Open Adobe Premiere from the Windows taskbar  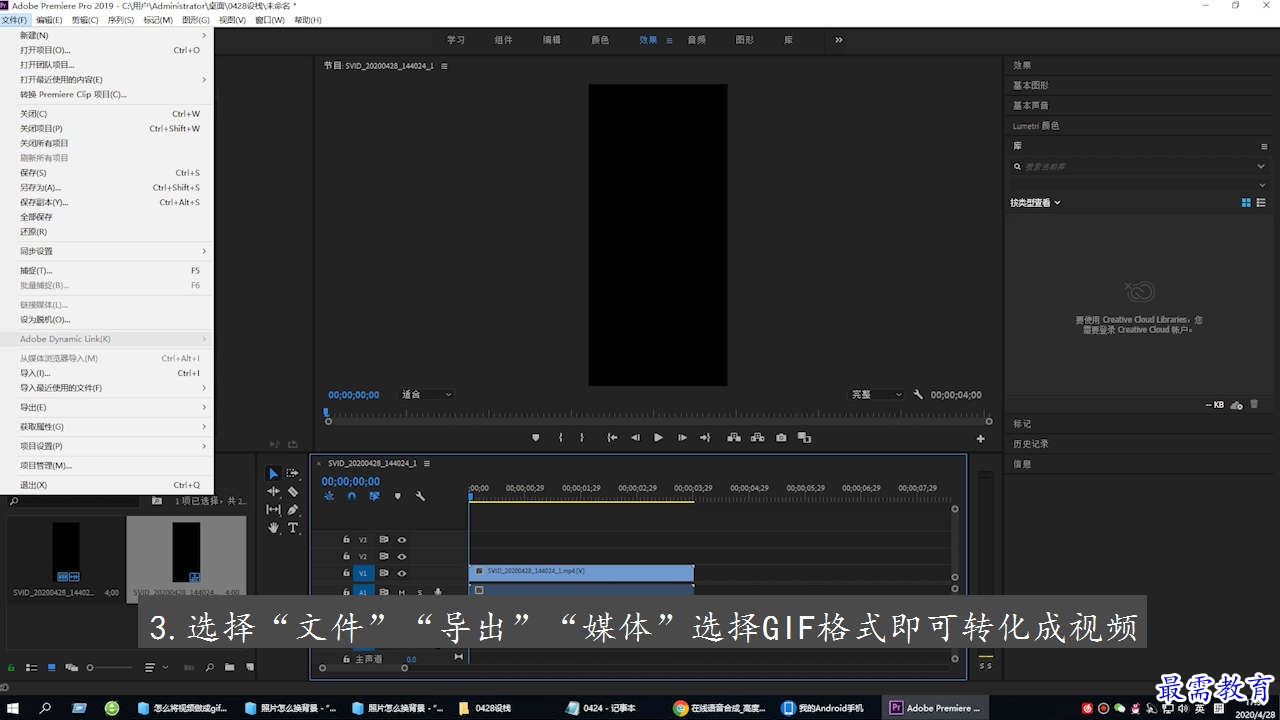point(936,708)
